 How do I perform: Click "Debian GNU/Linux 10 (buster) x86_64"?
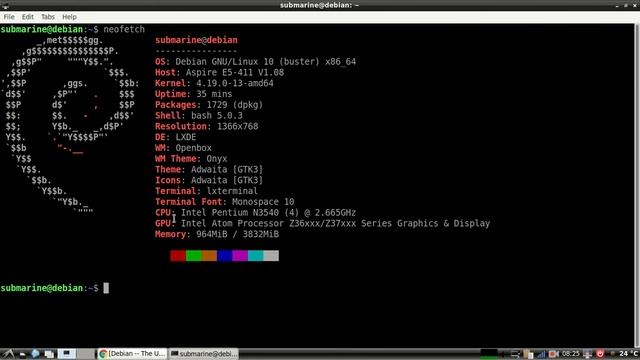pyautogui.click(x=266, y=62)
